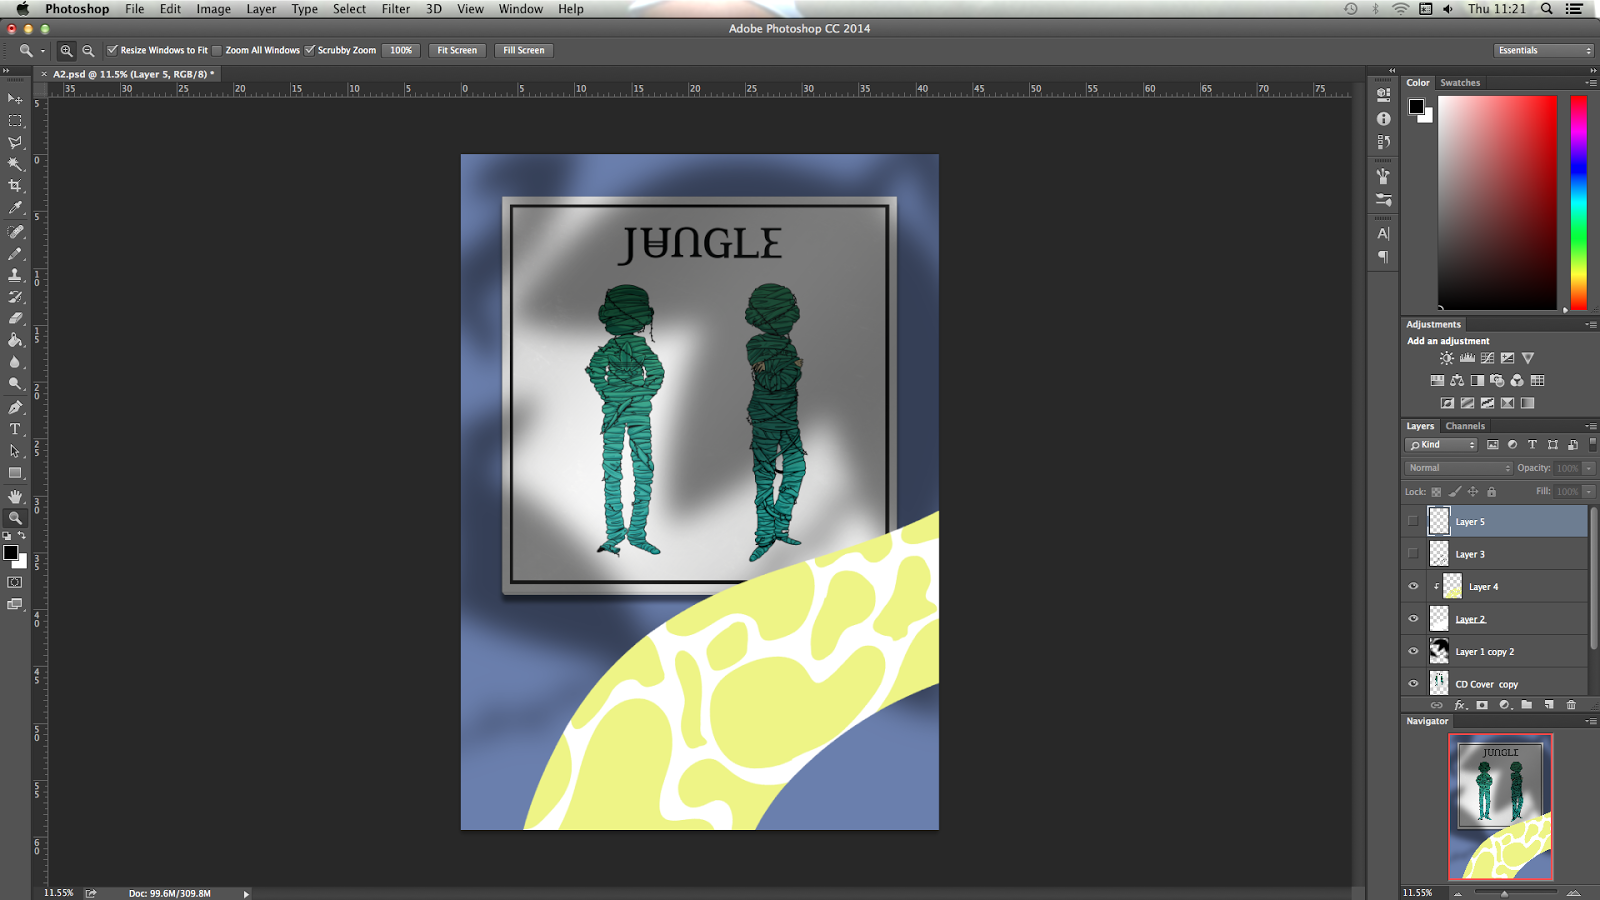Click the 100% zoom button
This screenshot has height=900, width=1600.
pyautogui.click(x=401, y=50)
